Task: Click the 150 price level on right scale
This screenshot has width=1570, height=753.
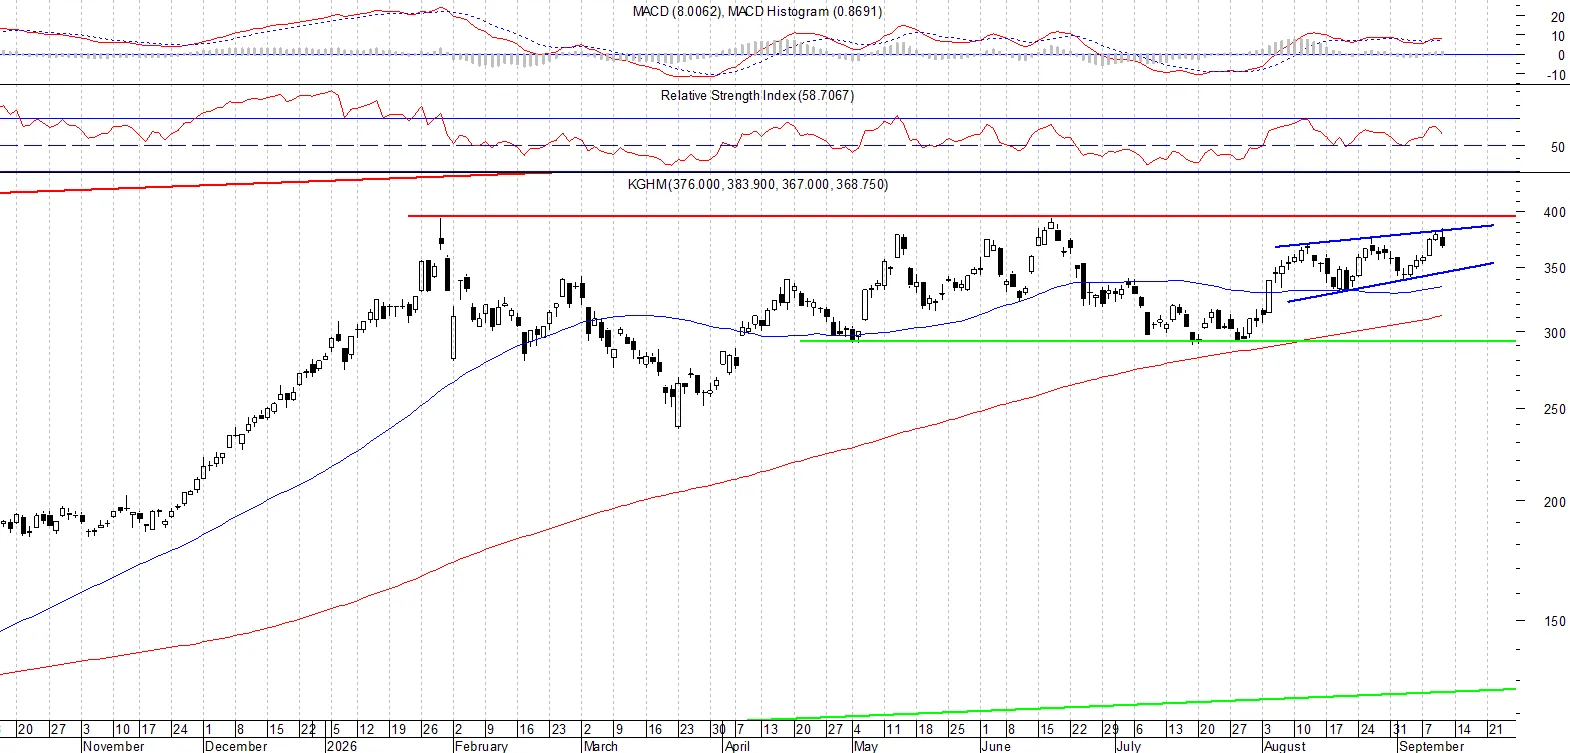Action: 1555,621
